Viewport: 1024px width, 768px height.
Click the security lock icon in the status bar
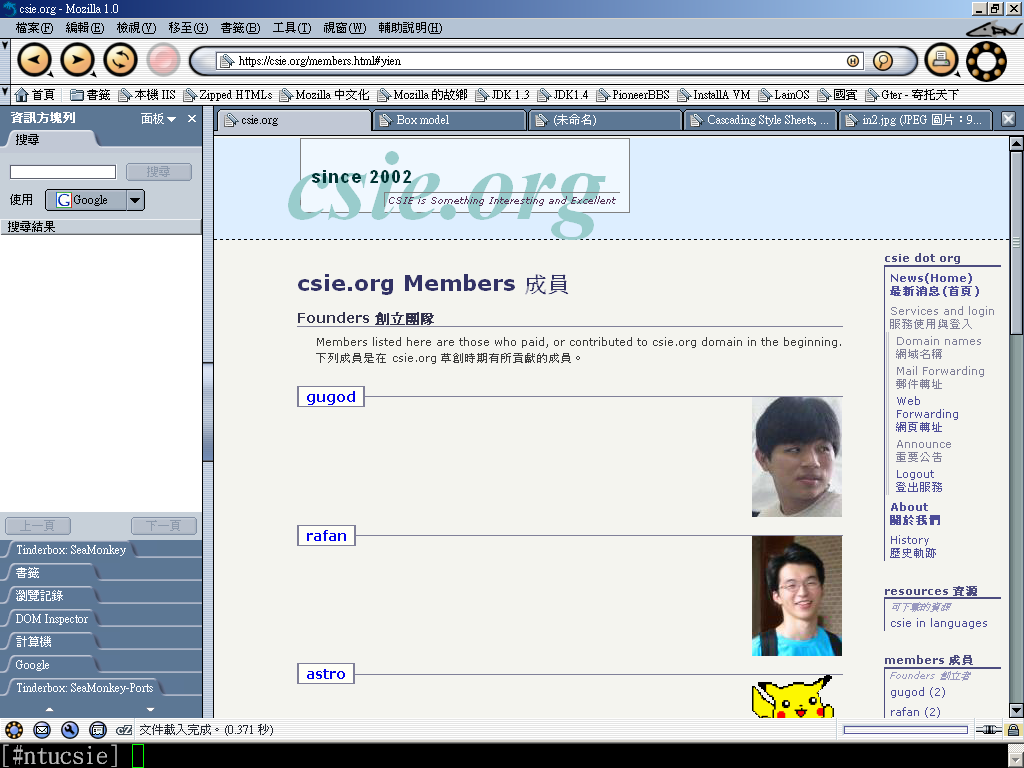click(1013, 729)
